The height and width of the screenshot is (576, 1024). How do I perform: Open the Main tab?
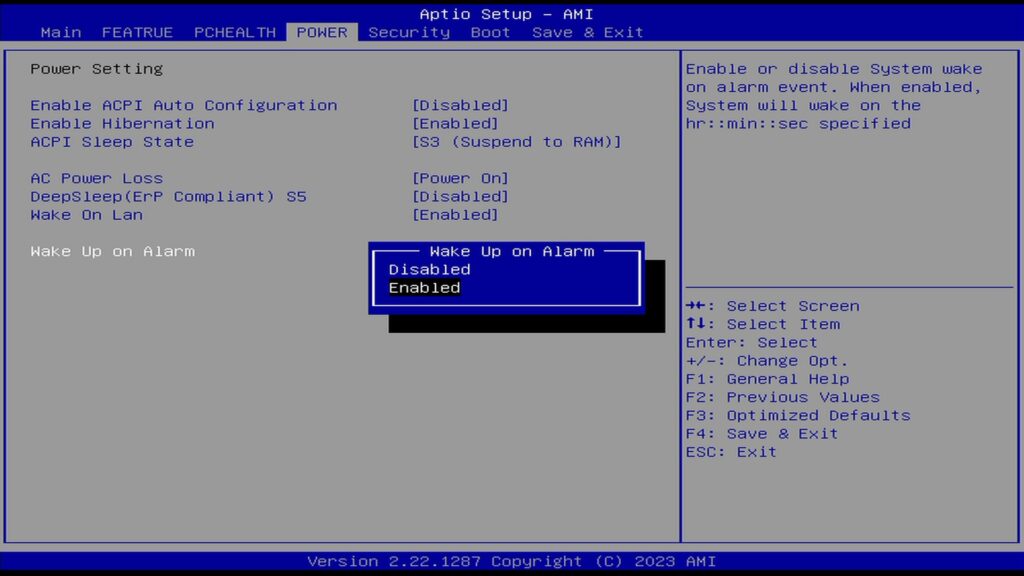pyautogui.click(x=61, y=32)
